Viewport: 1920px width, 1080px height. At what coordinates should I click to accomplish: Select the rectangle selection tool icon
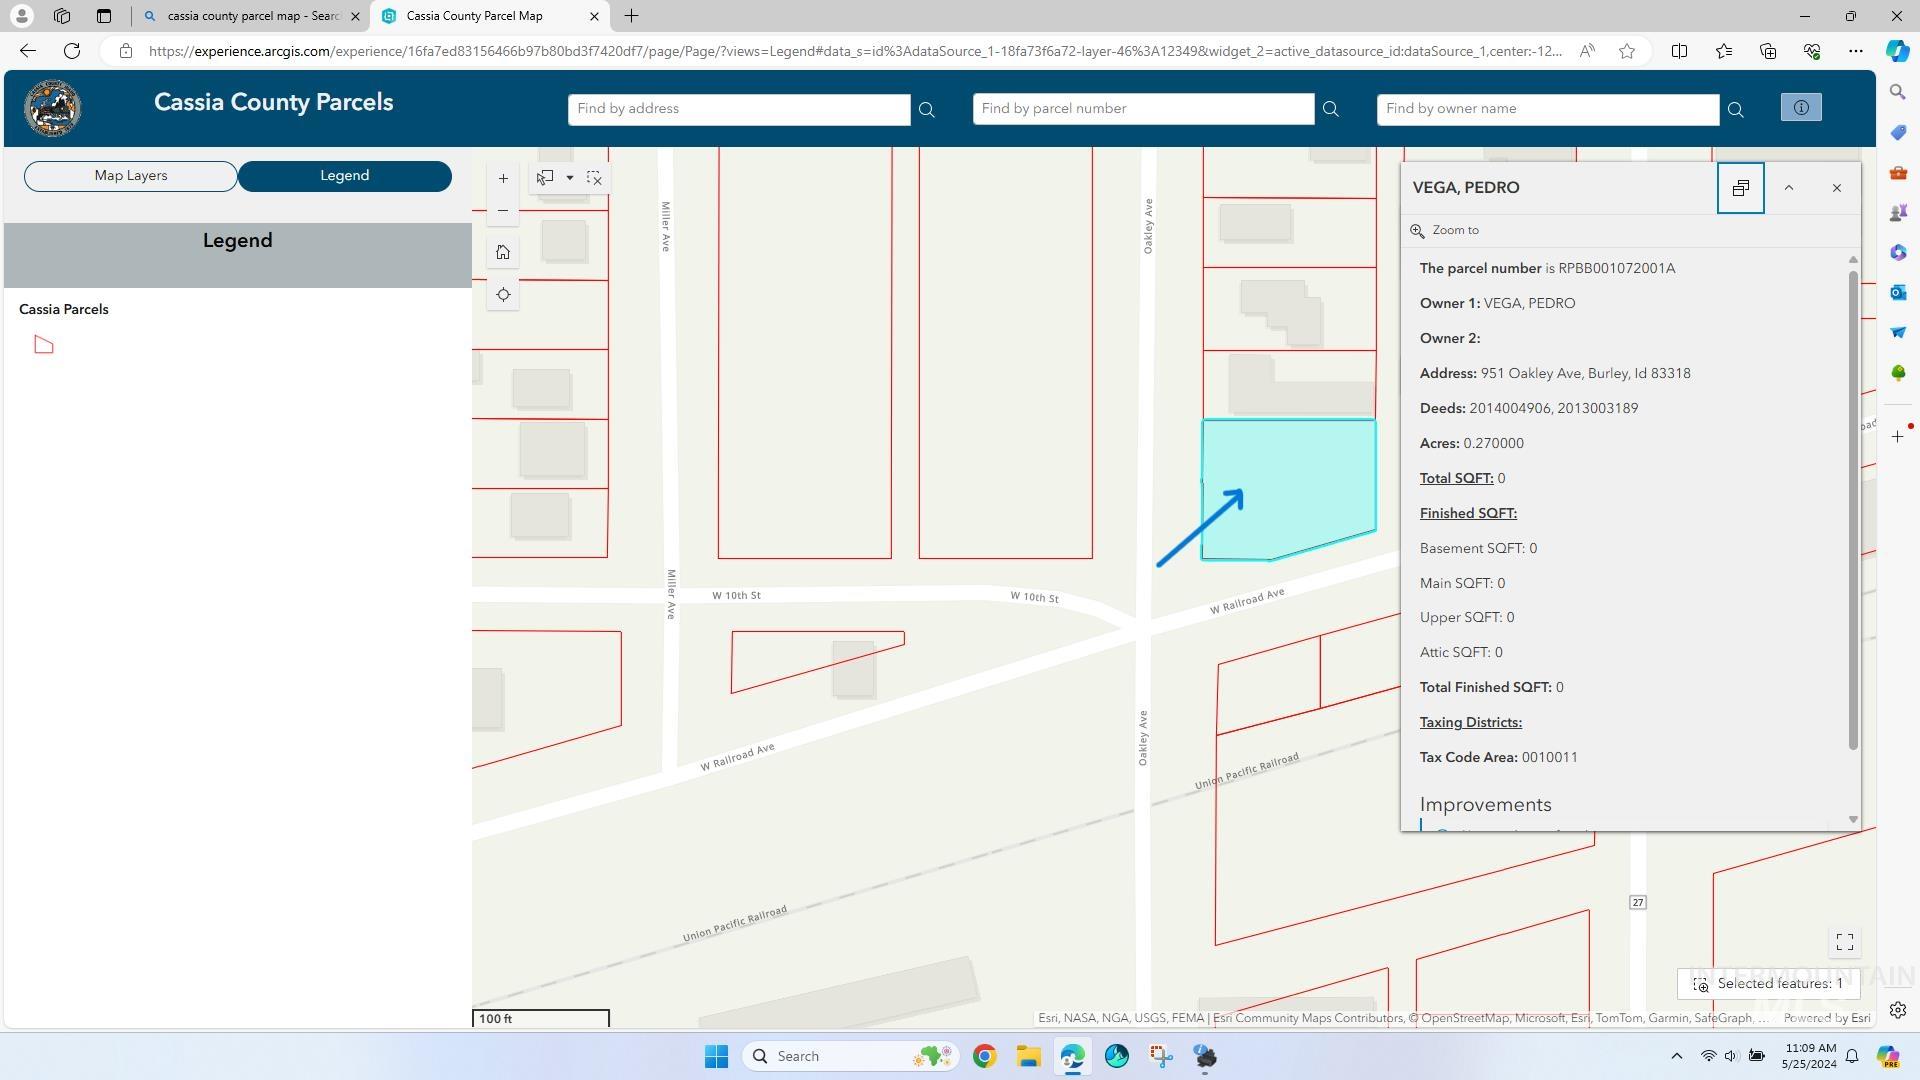(544, 177)
